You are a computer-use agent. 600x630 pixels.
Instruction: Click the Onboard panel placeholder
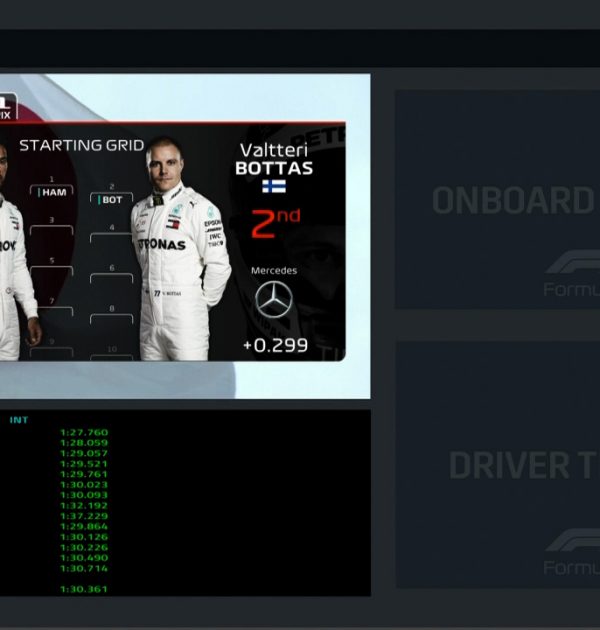(498, 199)
